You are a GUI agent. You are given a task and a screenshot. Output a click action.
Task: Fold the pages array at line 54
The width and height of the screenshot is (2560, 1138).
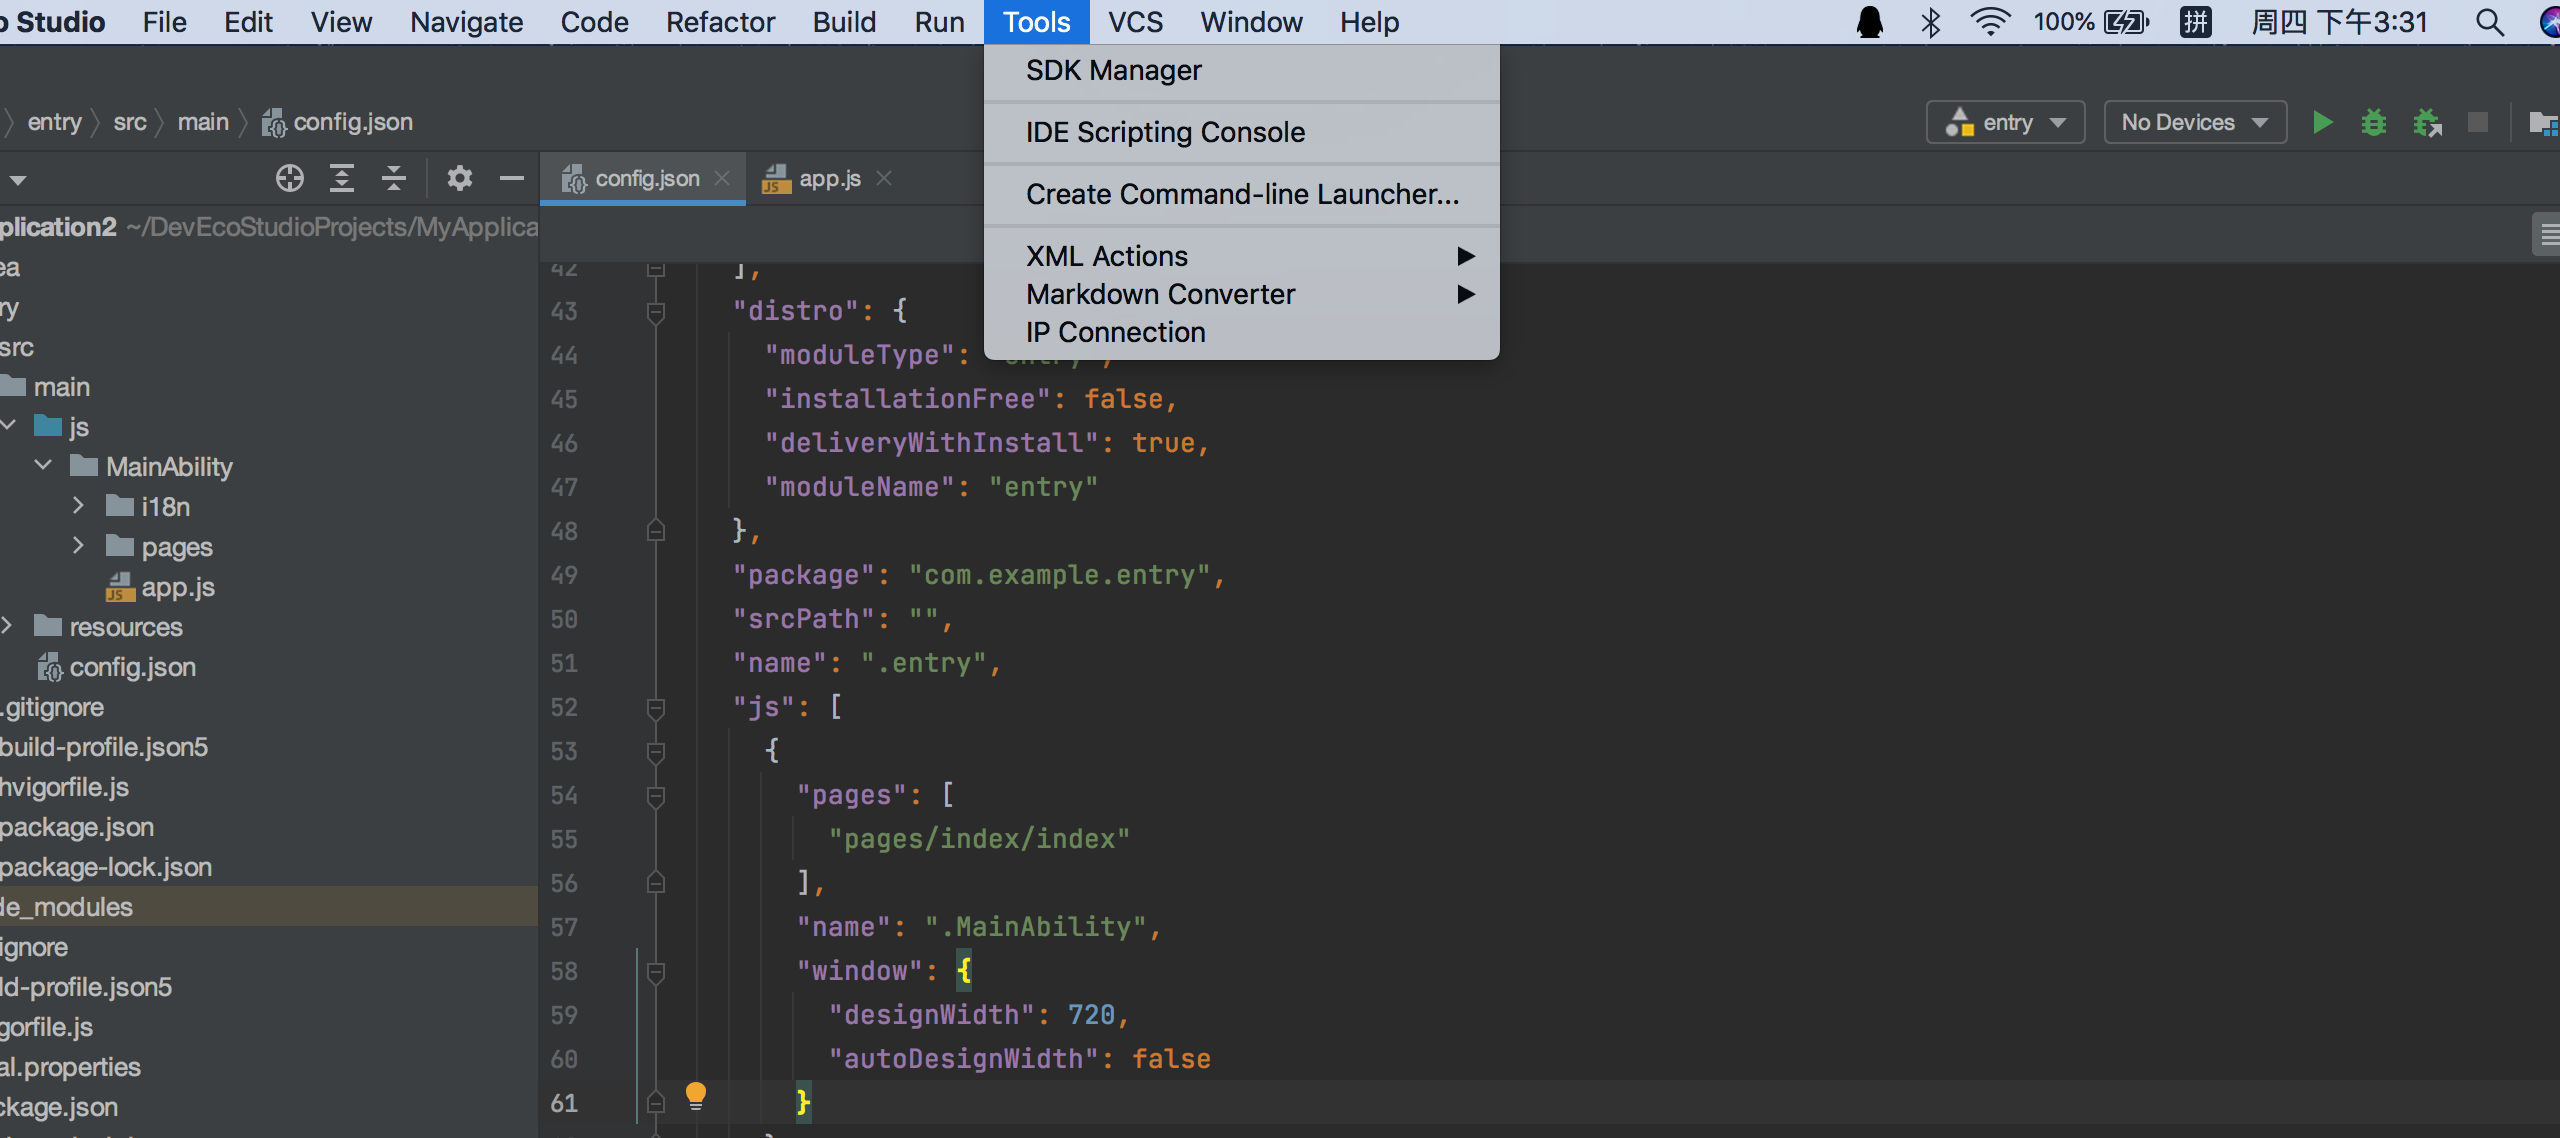656,796
